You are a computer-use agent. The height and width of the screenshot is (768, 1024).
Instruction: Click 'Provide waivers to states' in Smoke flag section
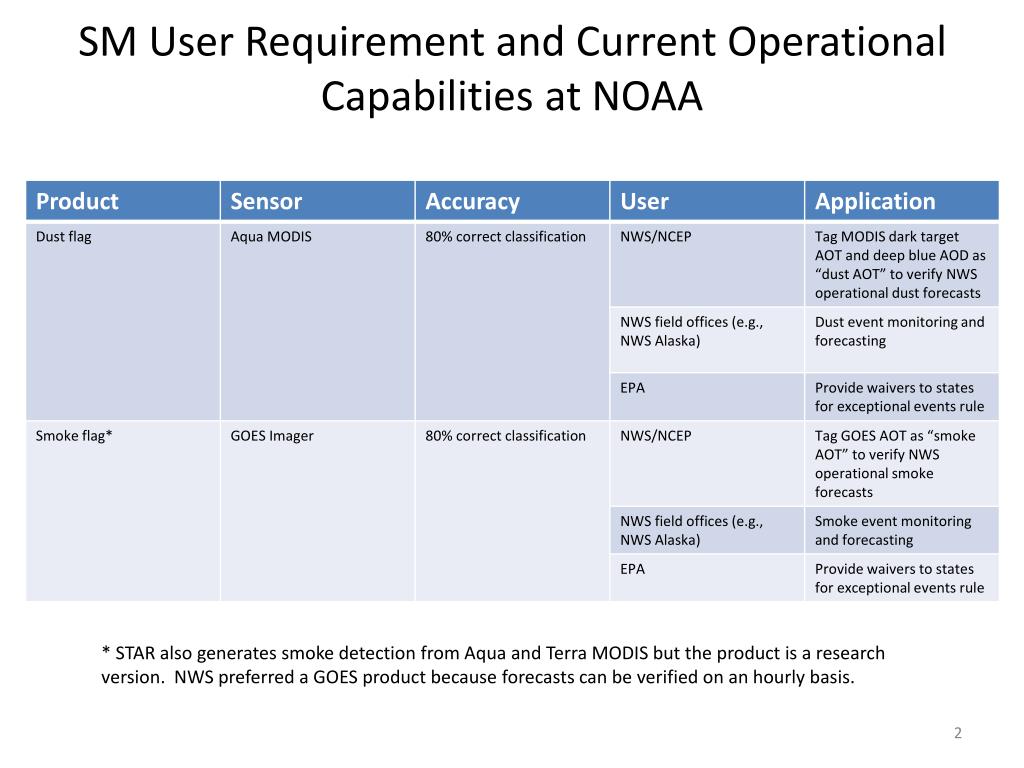902,577
